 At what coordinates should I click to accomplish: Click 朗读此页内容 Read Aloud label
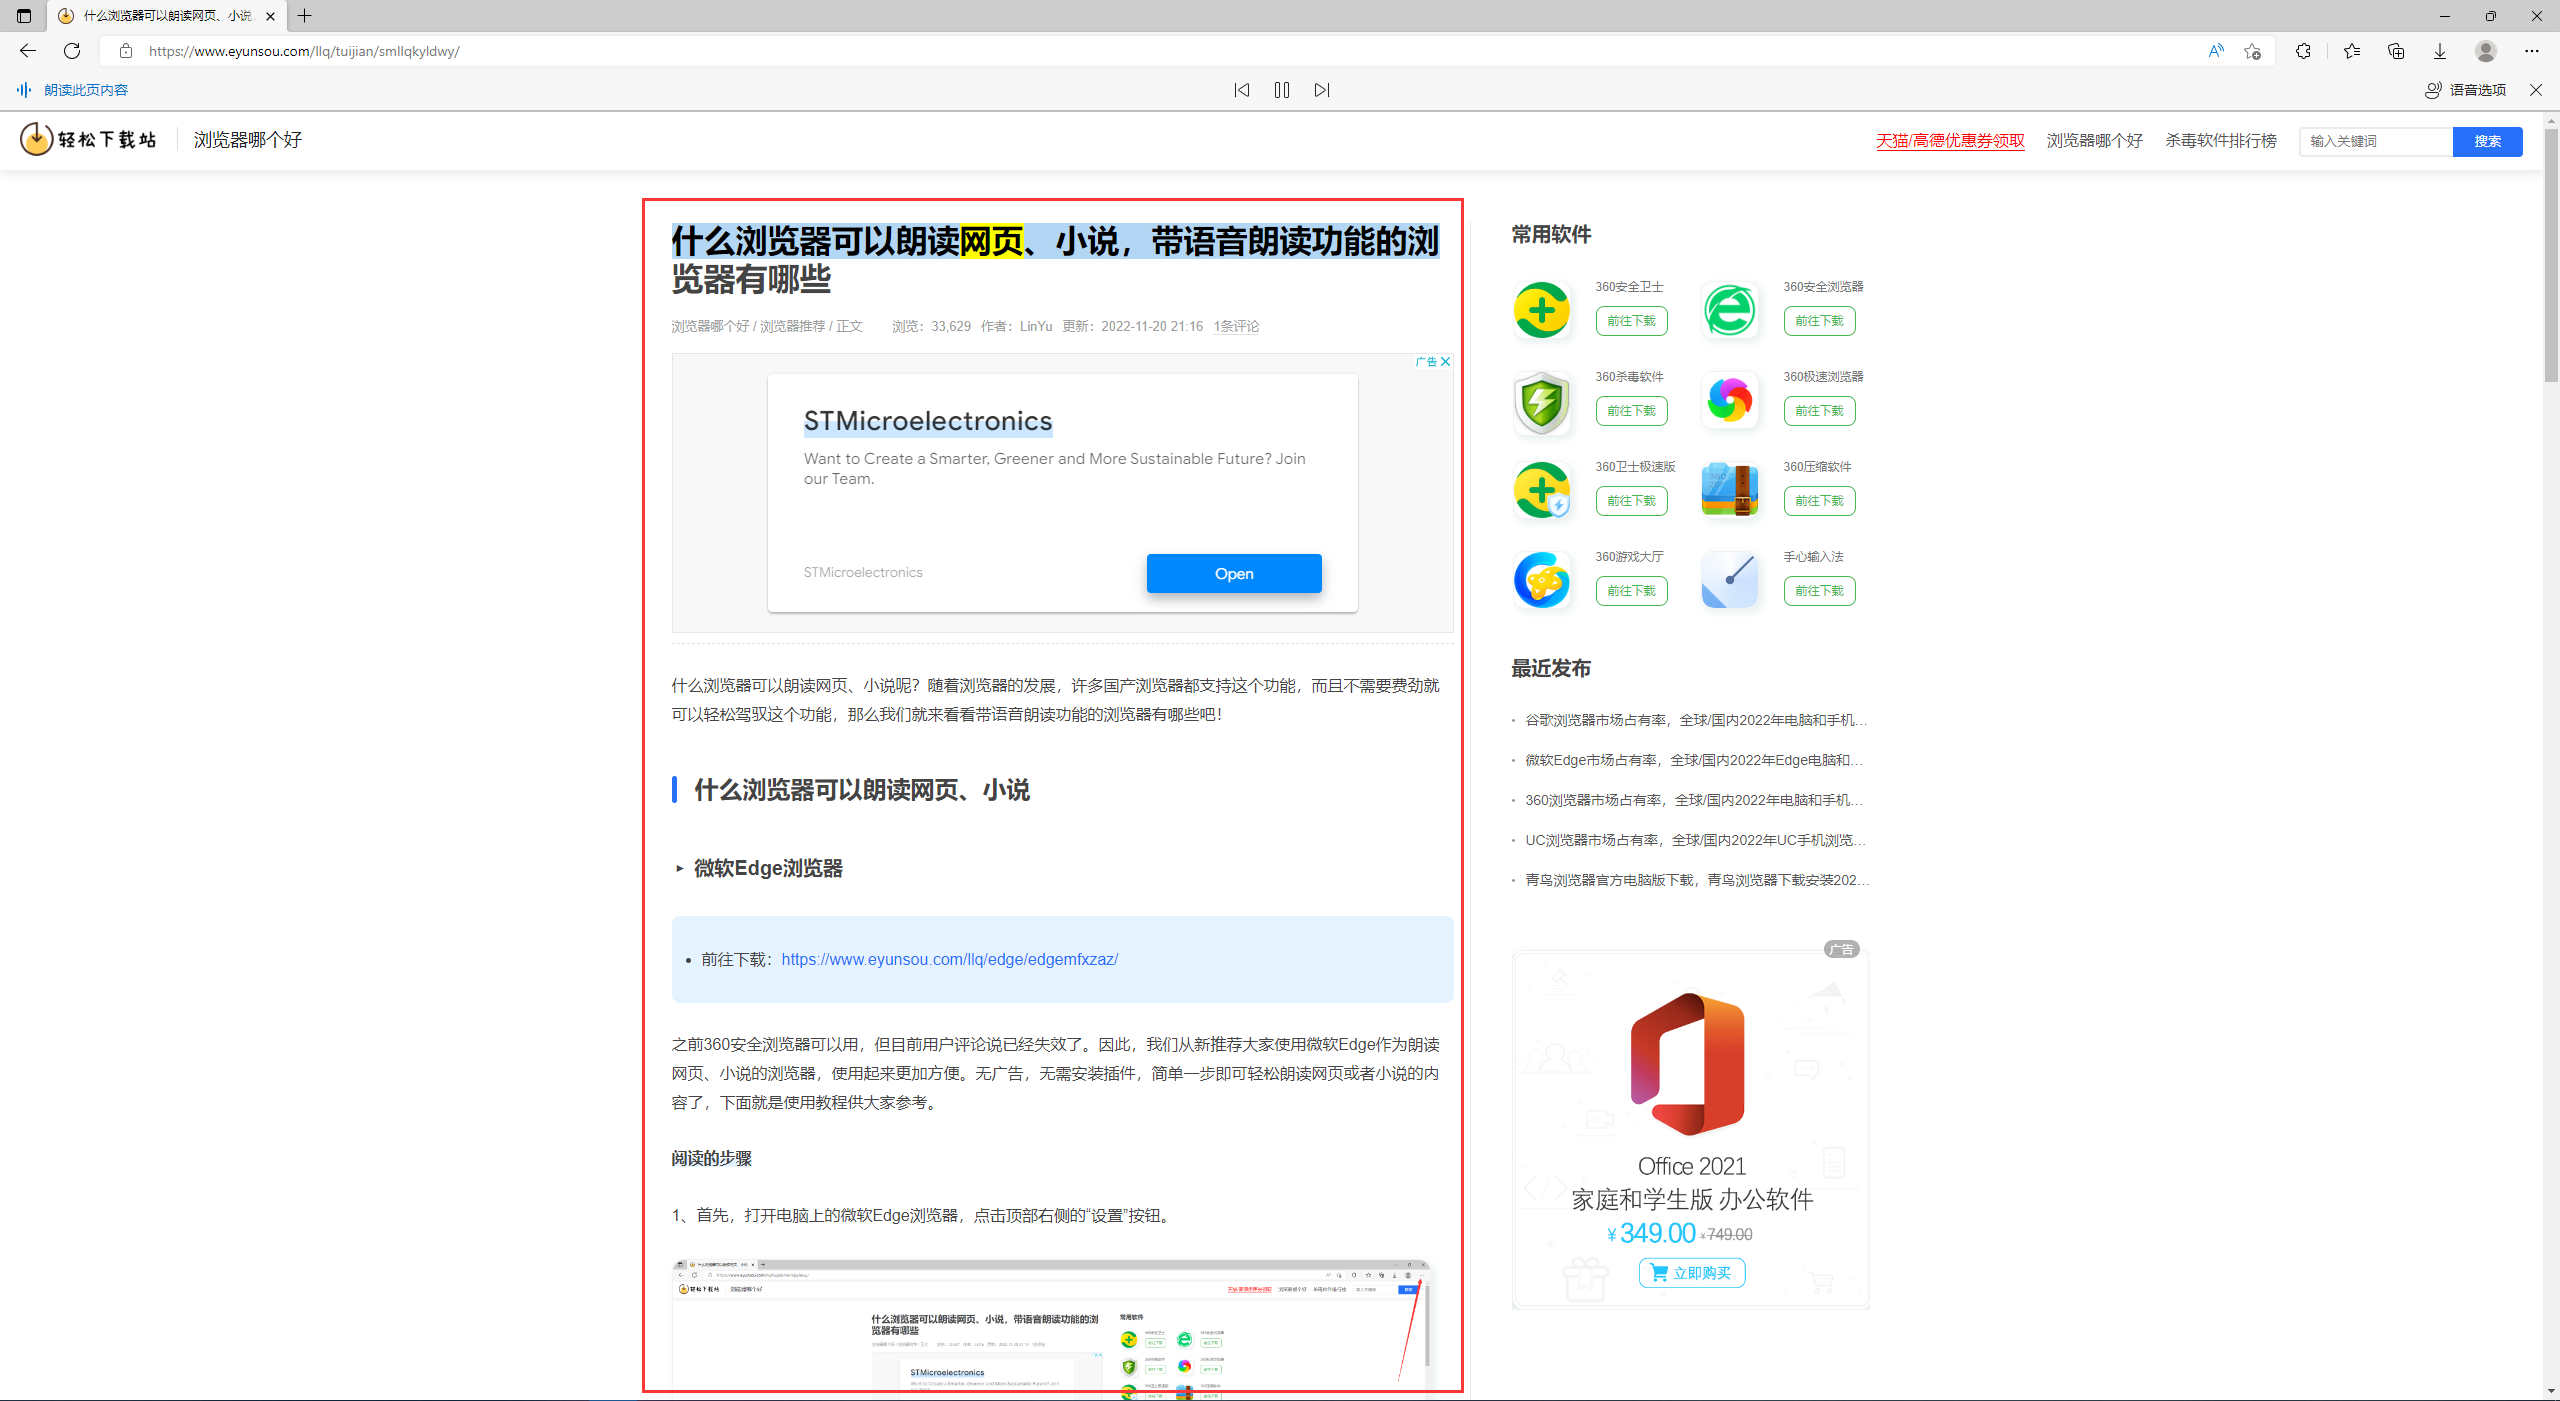click(86, 90)
